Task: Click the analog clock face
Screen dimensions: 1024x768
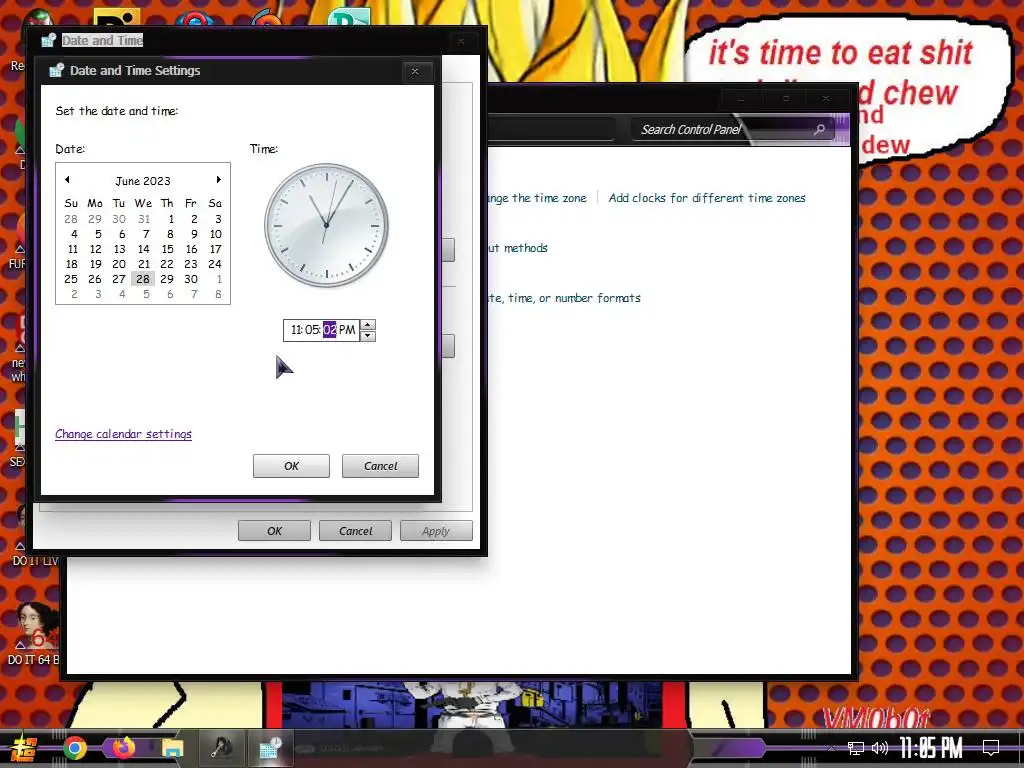Action: pyautogui.click(x=326, y=225)
